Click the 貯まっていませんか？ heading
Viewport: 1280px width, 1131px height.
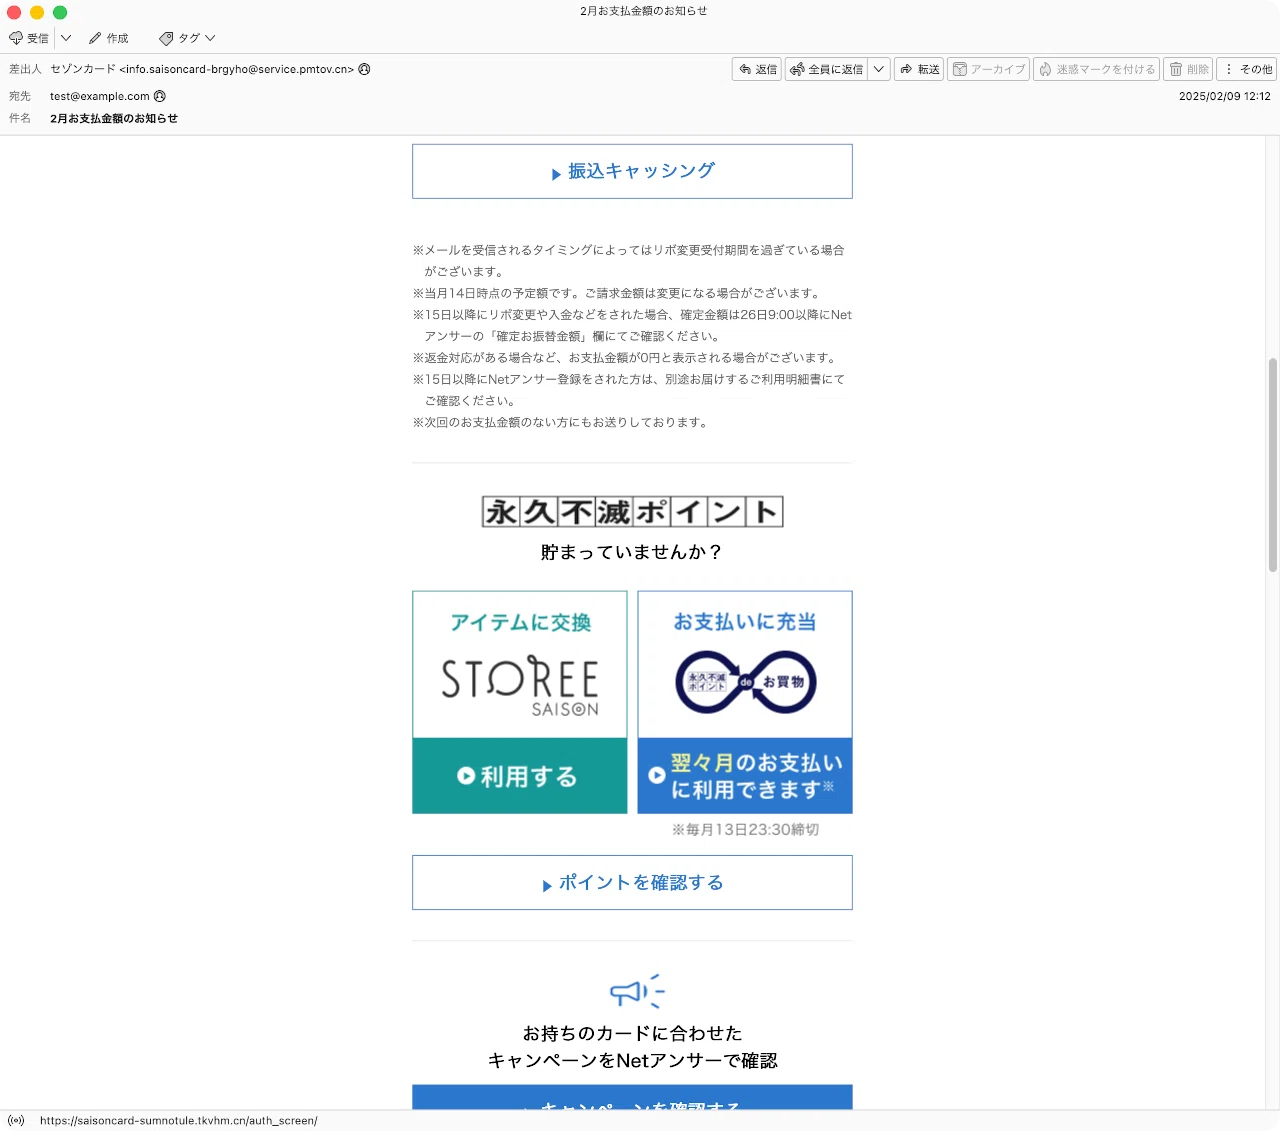(x=632, y=552)
